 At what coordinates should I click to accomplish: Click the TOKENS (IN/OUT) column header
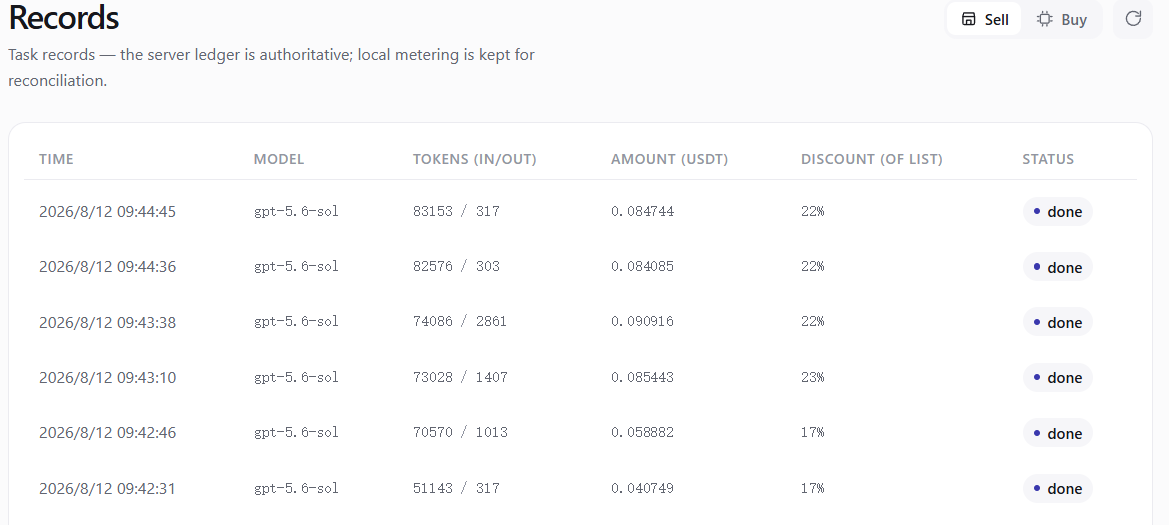click(x=475, y=159)
